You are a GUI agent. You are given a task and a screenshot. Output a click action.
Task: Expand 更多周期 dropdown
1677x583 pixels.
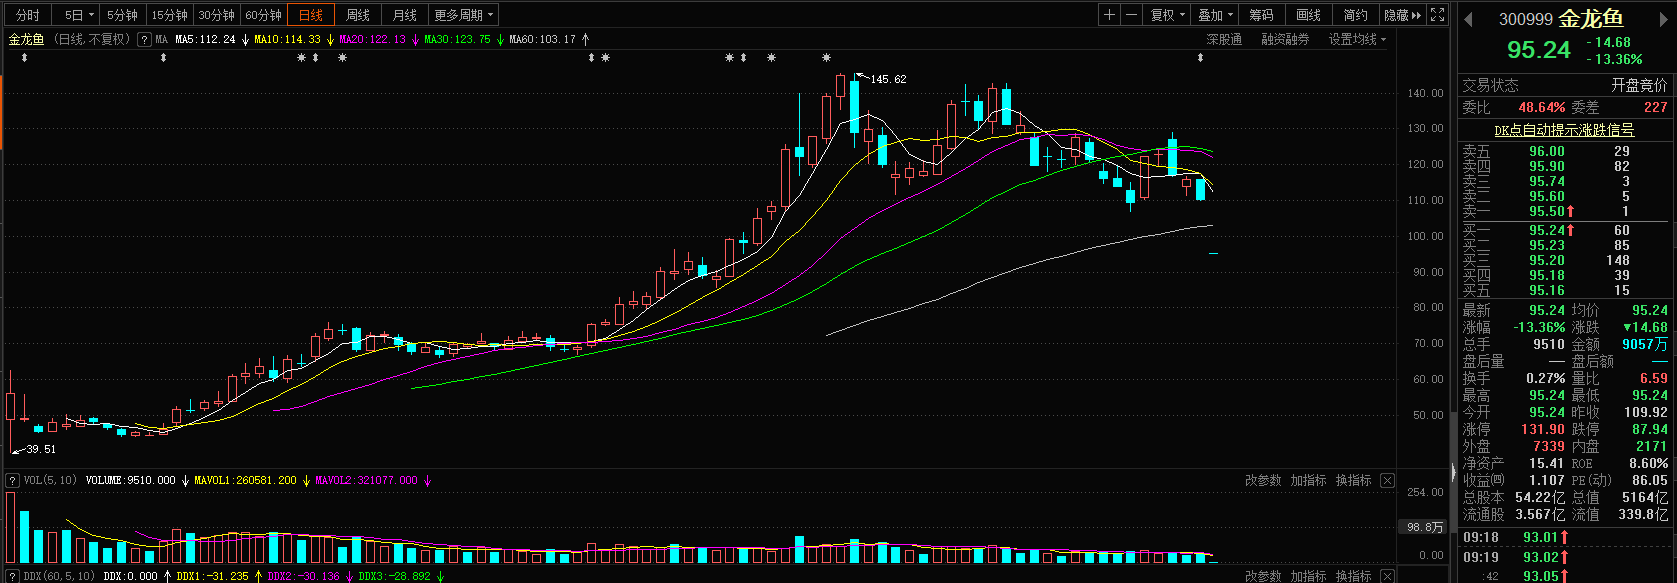(x=463, y=15)
